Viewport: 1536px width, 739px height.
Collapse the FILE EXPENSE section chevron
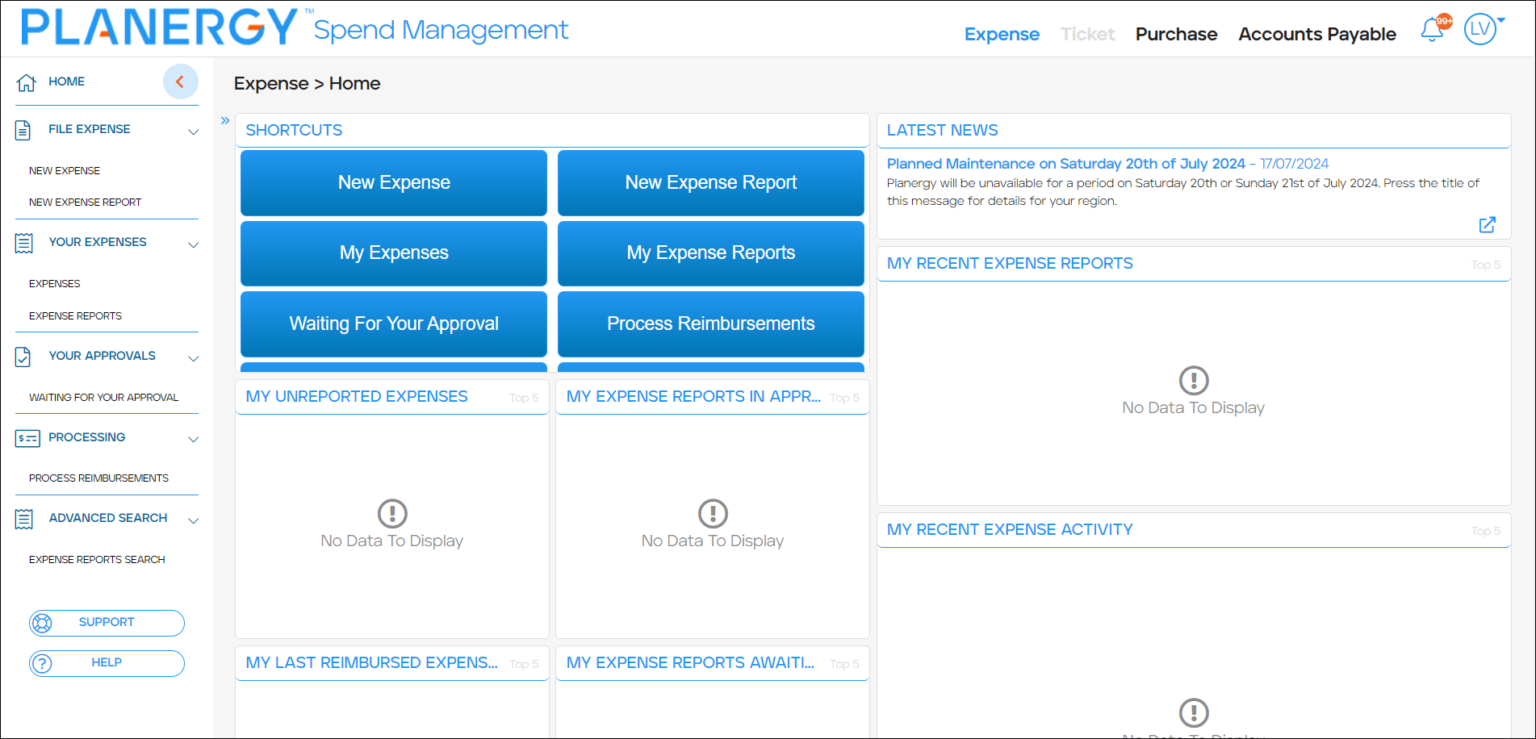pos(192,129)
